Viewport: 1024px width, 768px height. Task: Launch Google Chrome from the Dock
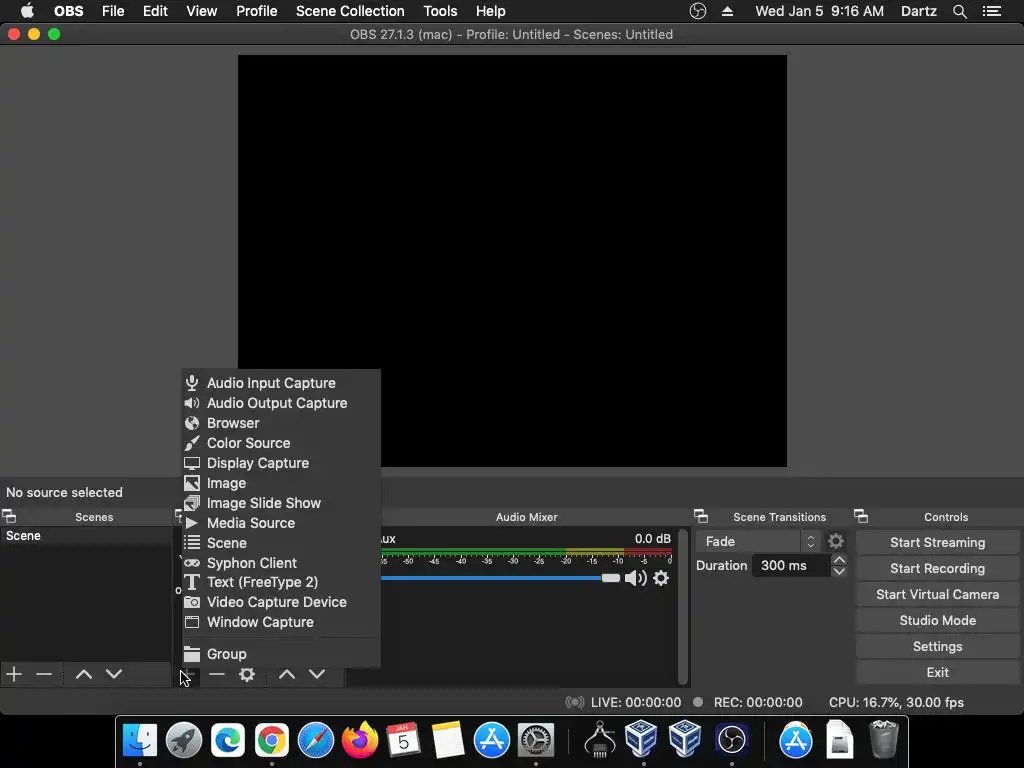tap(272, 740)
